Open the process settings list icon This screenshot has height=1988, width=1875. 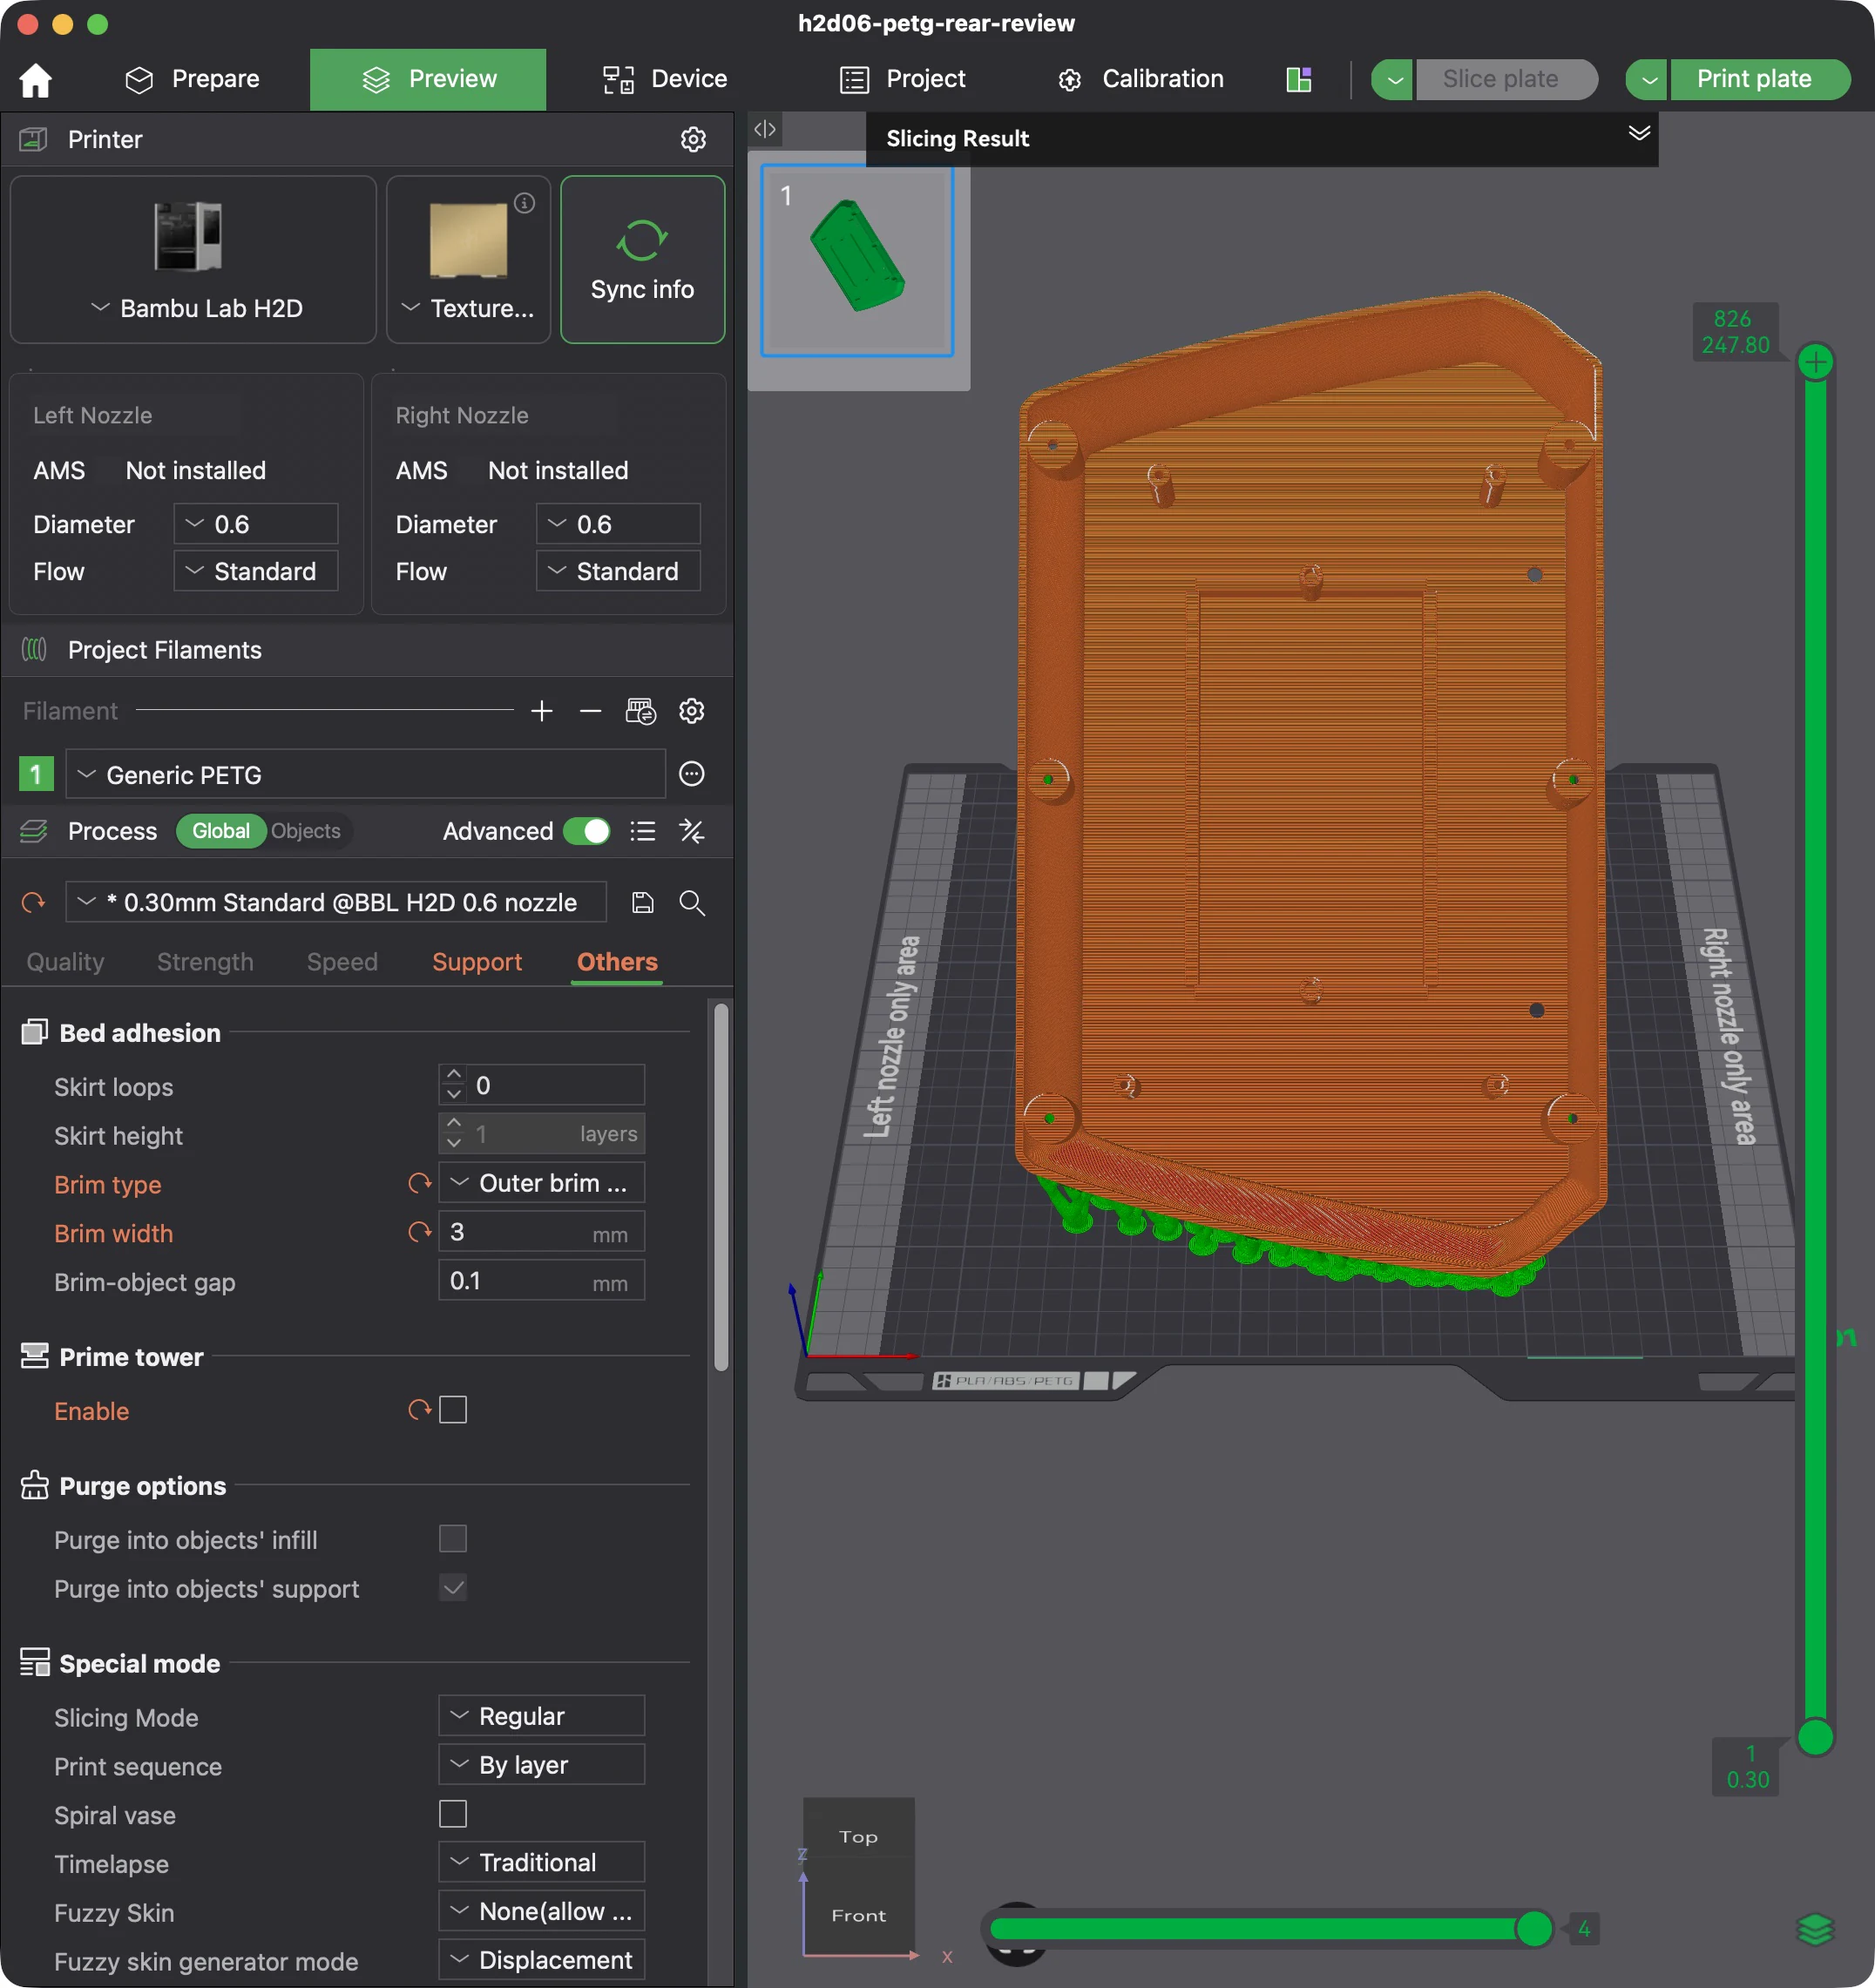[x=643, y=831]
